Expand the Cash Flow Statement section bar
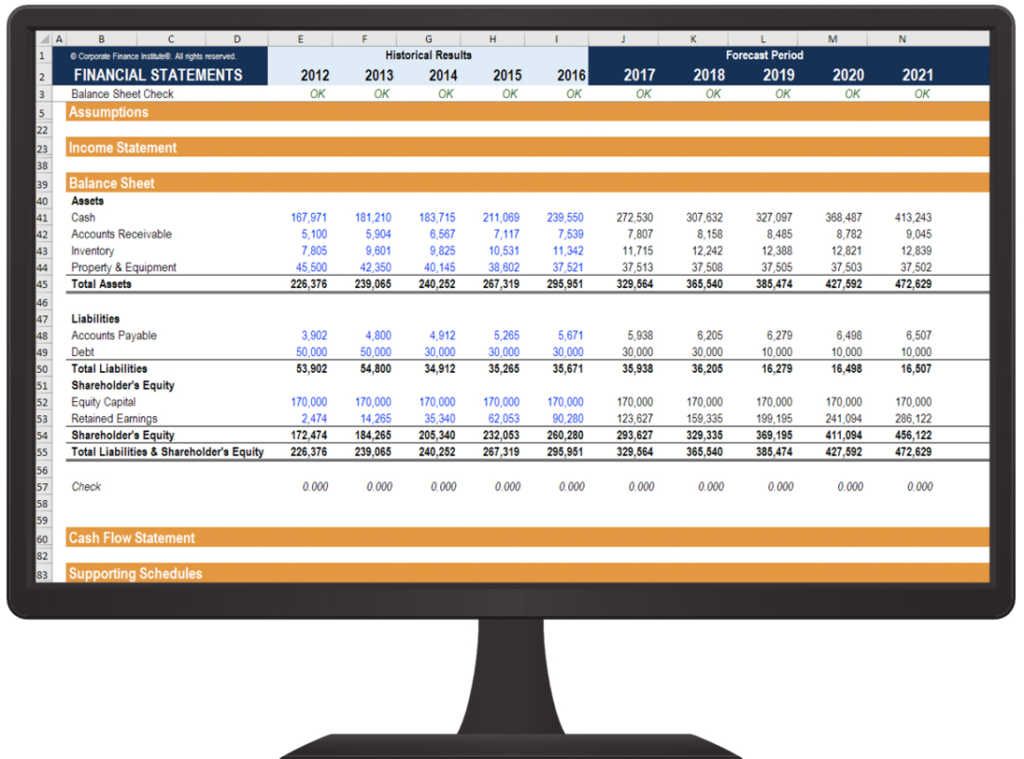 click(131, 538)
